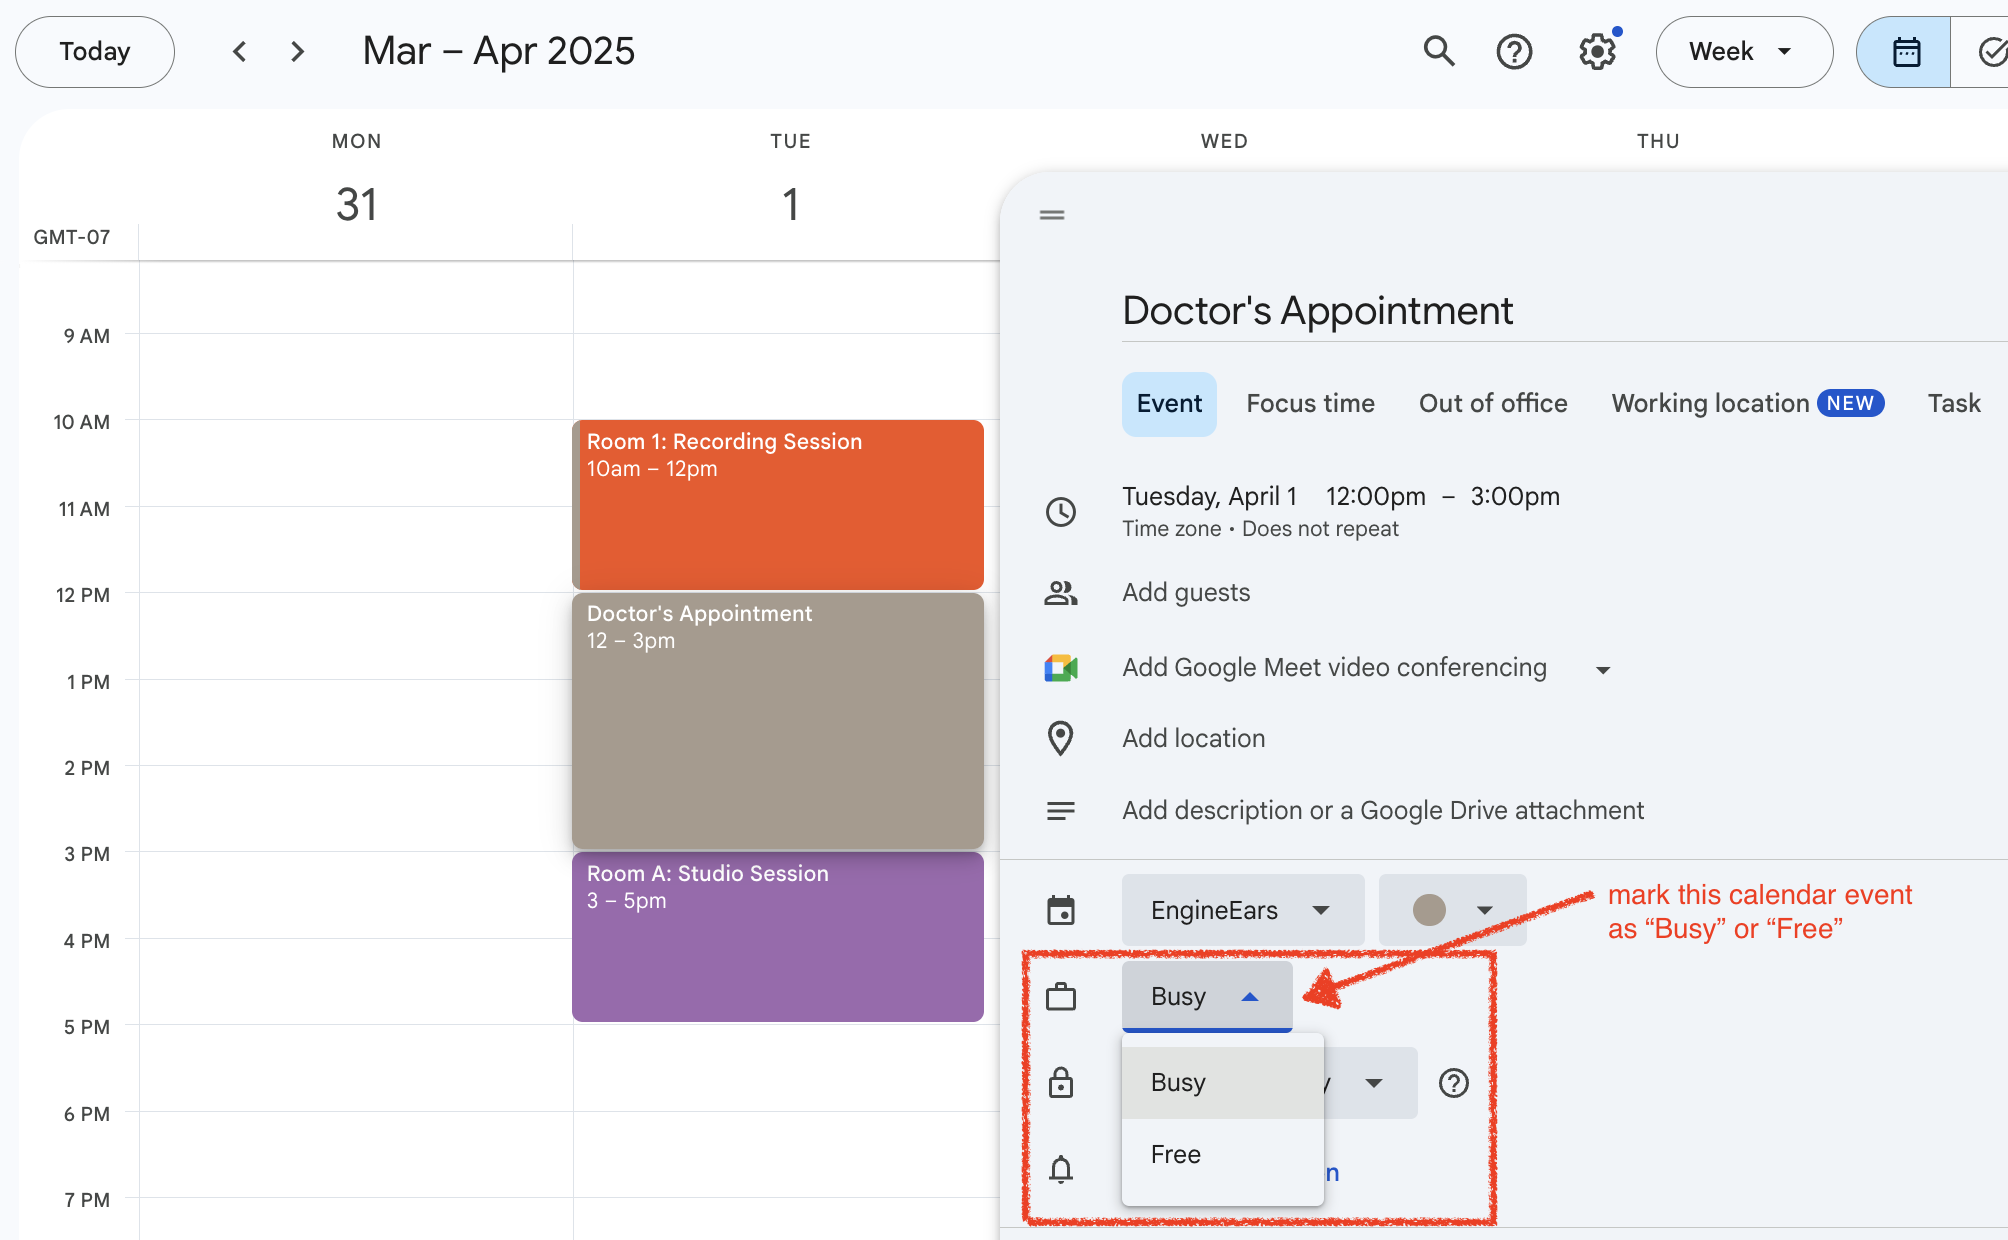Viewport: 2008px width, 1240px height.
Task: Go to the previous week arrow
Action: [x=239, y=51]
